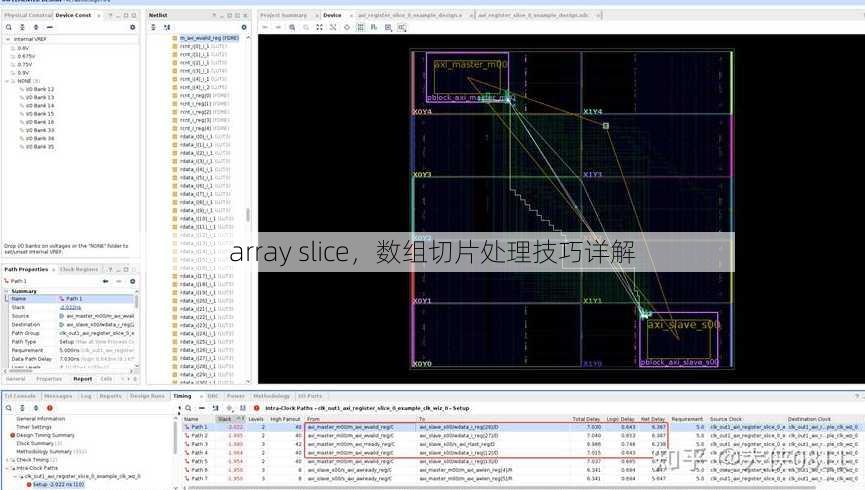Screen dimensions: 865x490
Task: Open the Project Summary tab
Action: 284,15
